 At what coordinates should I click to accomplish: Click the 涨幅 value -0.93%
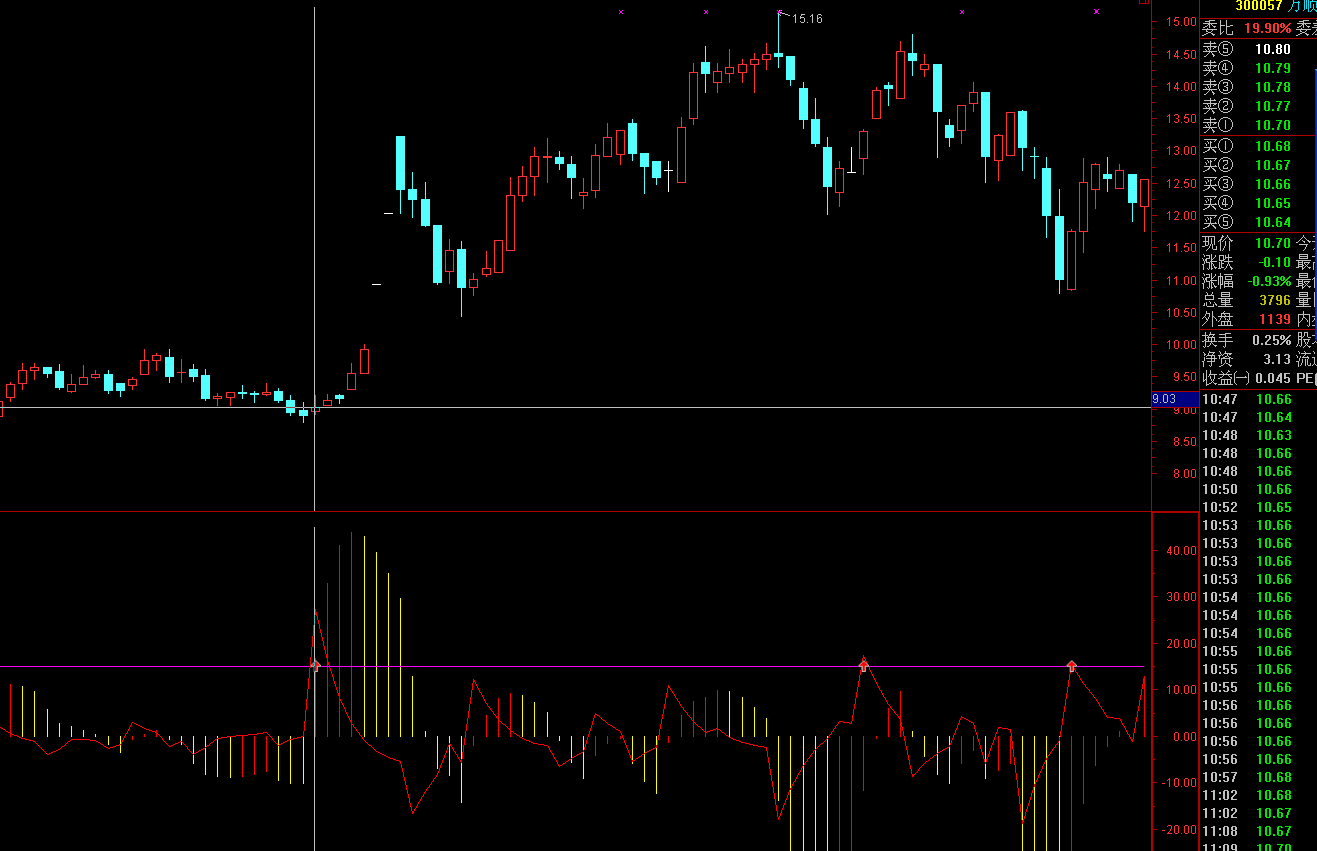coord(1269,281)
